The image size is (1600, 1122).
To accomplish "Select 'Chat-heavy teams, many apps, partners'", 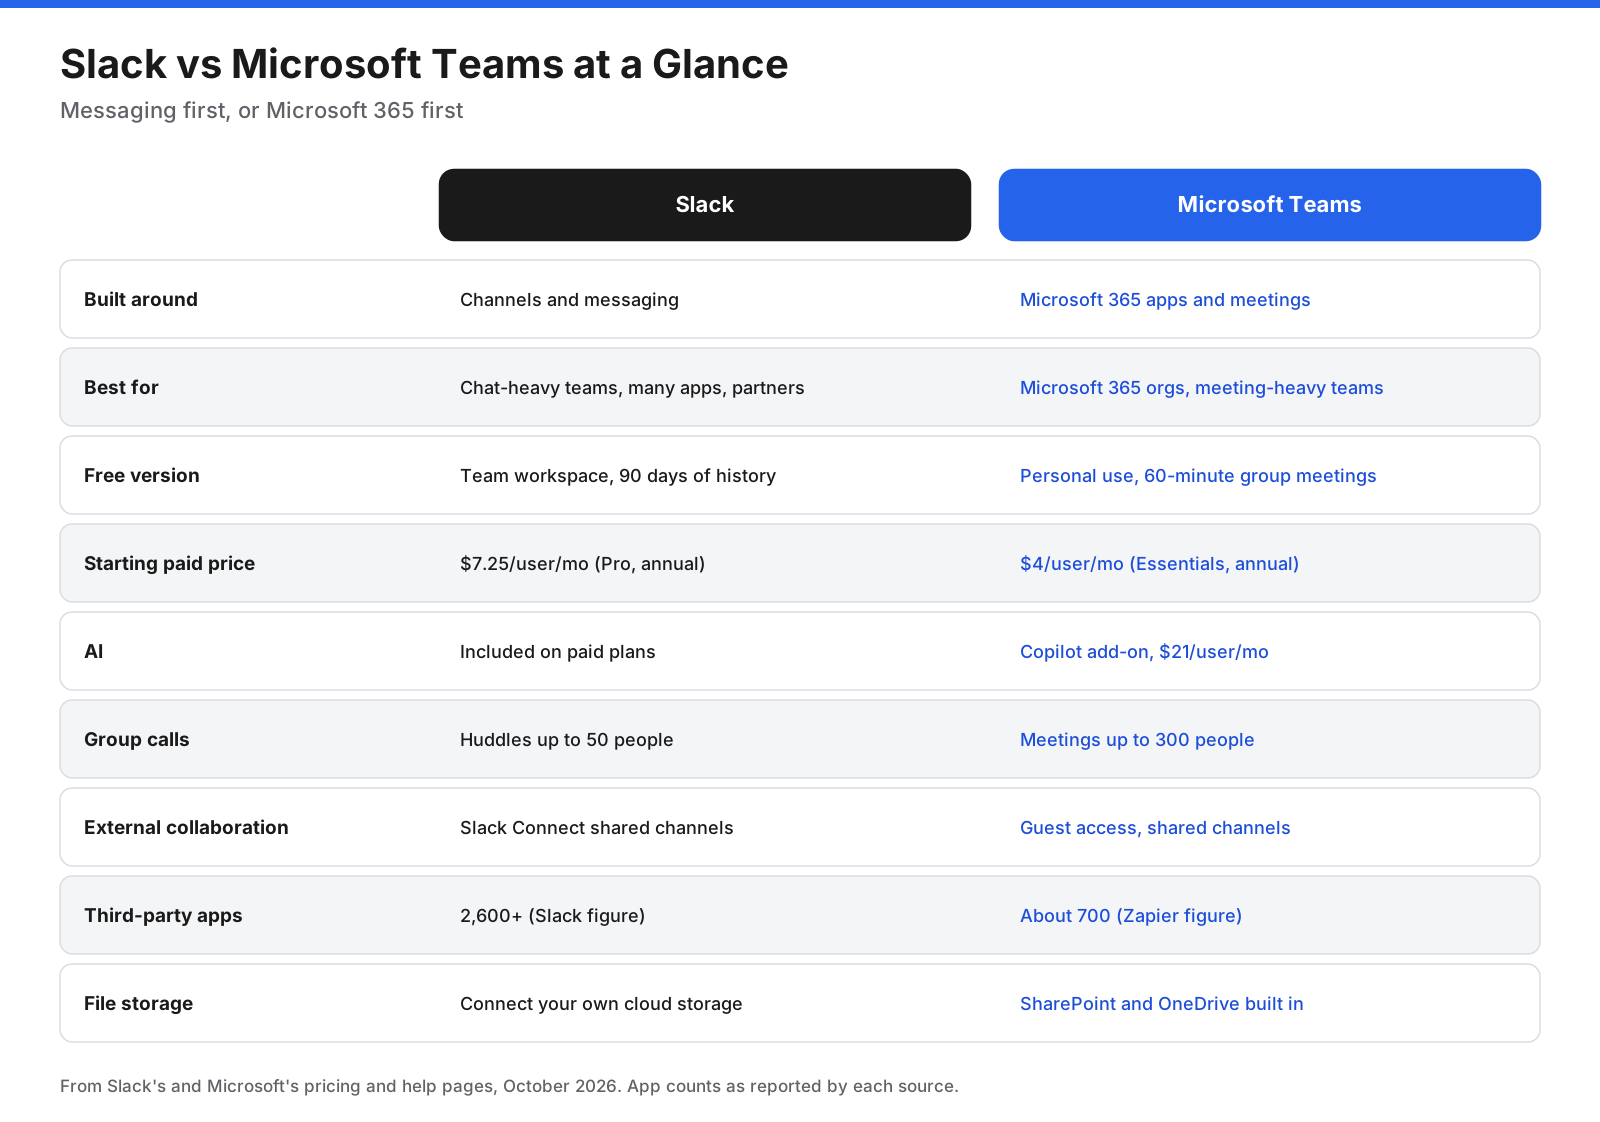I will pyautogui.click(x=632, y=388).
